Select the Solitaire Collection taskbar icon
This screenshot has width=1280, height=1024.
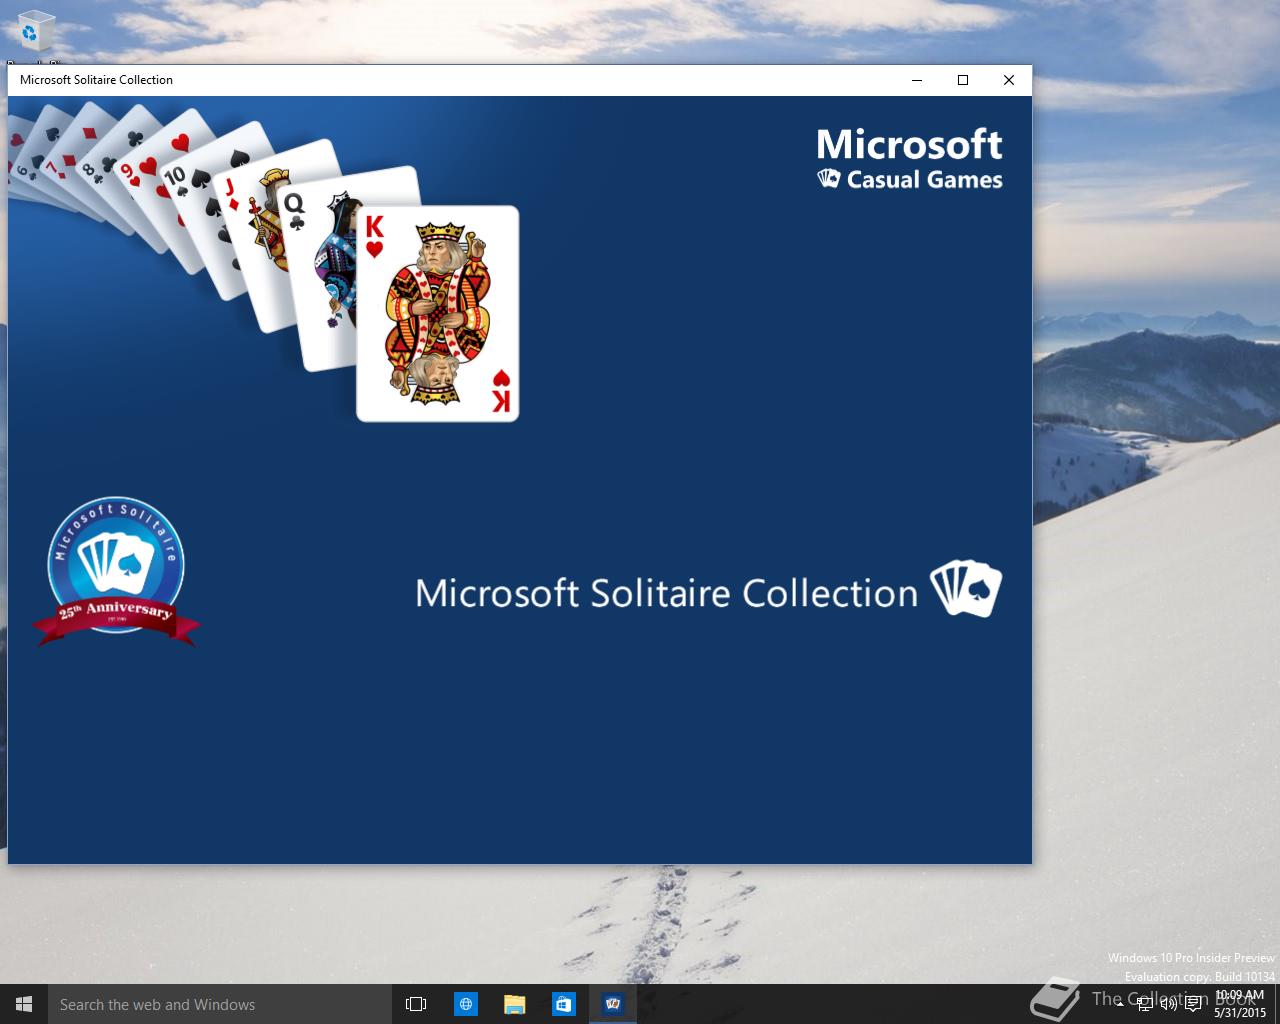pos(613,1004)
